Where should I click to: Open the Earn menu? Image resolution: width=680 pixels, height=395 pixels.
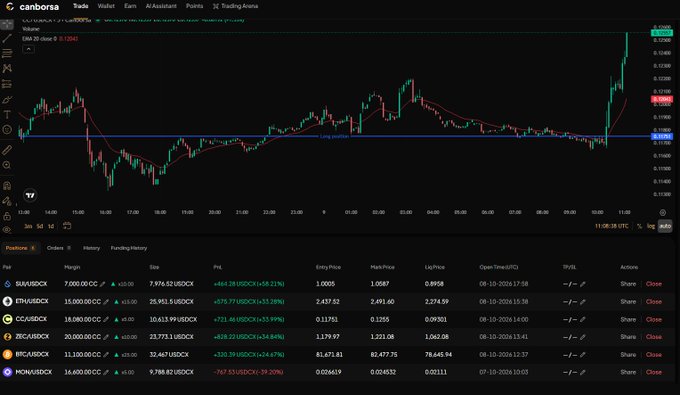point(130,6)
